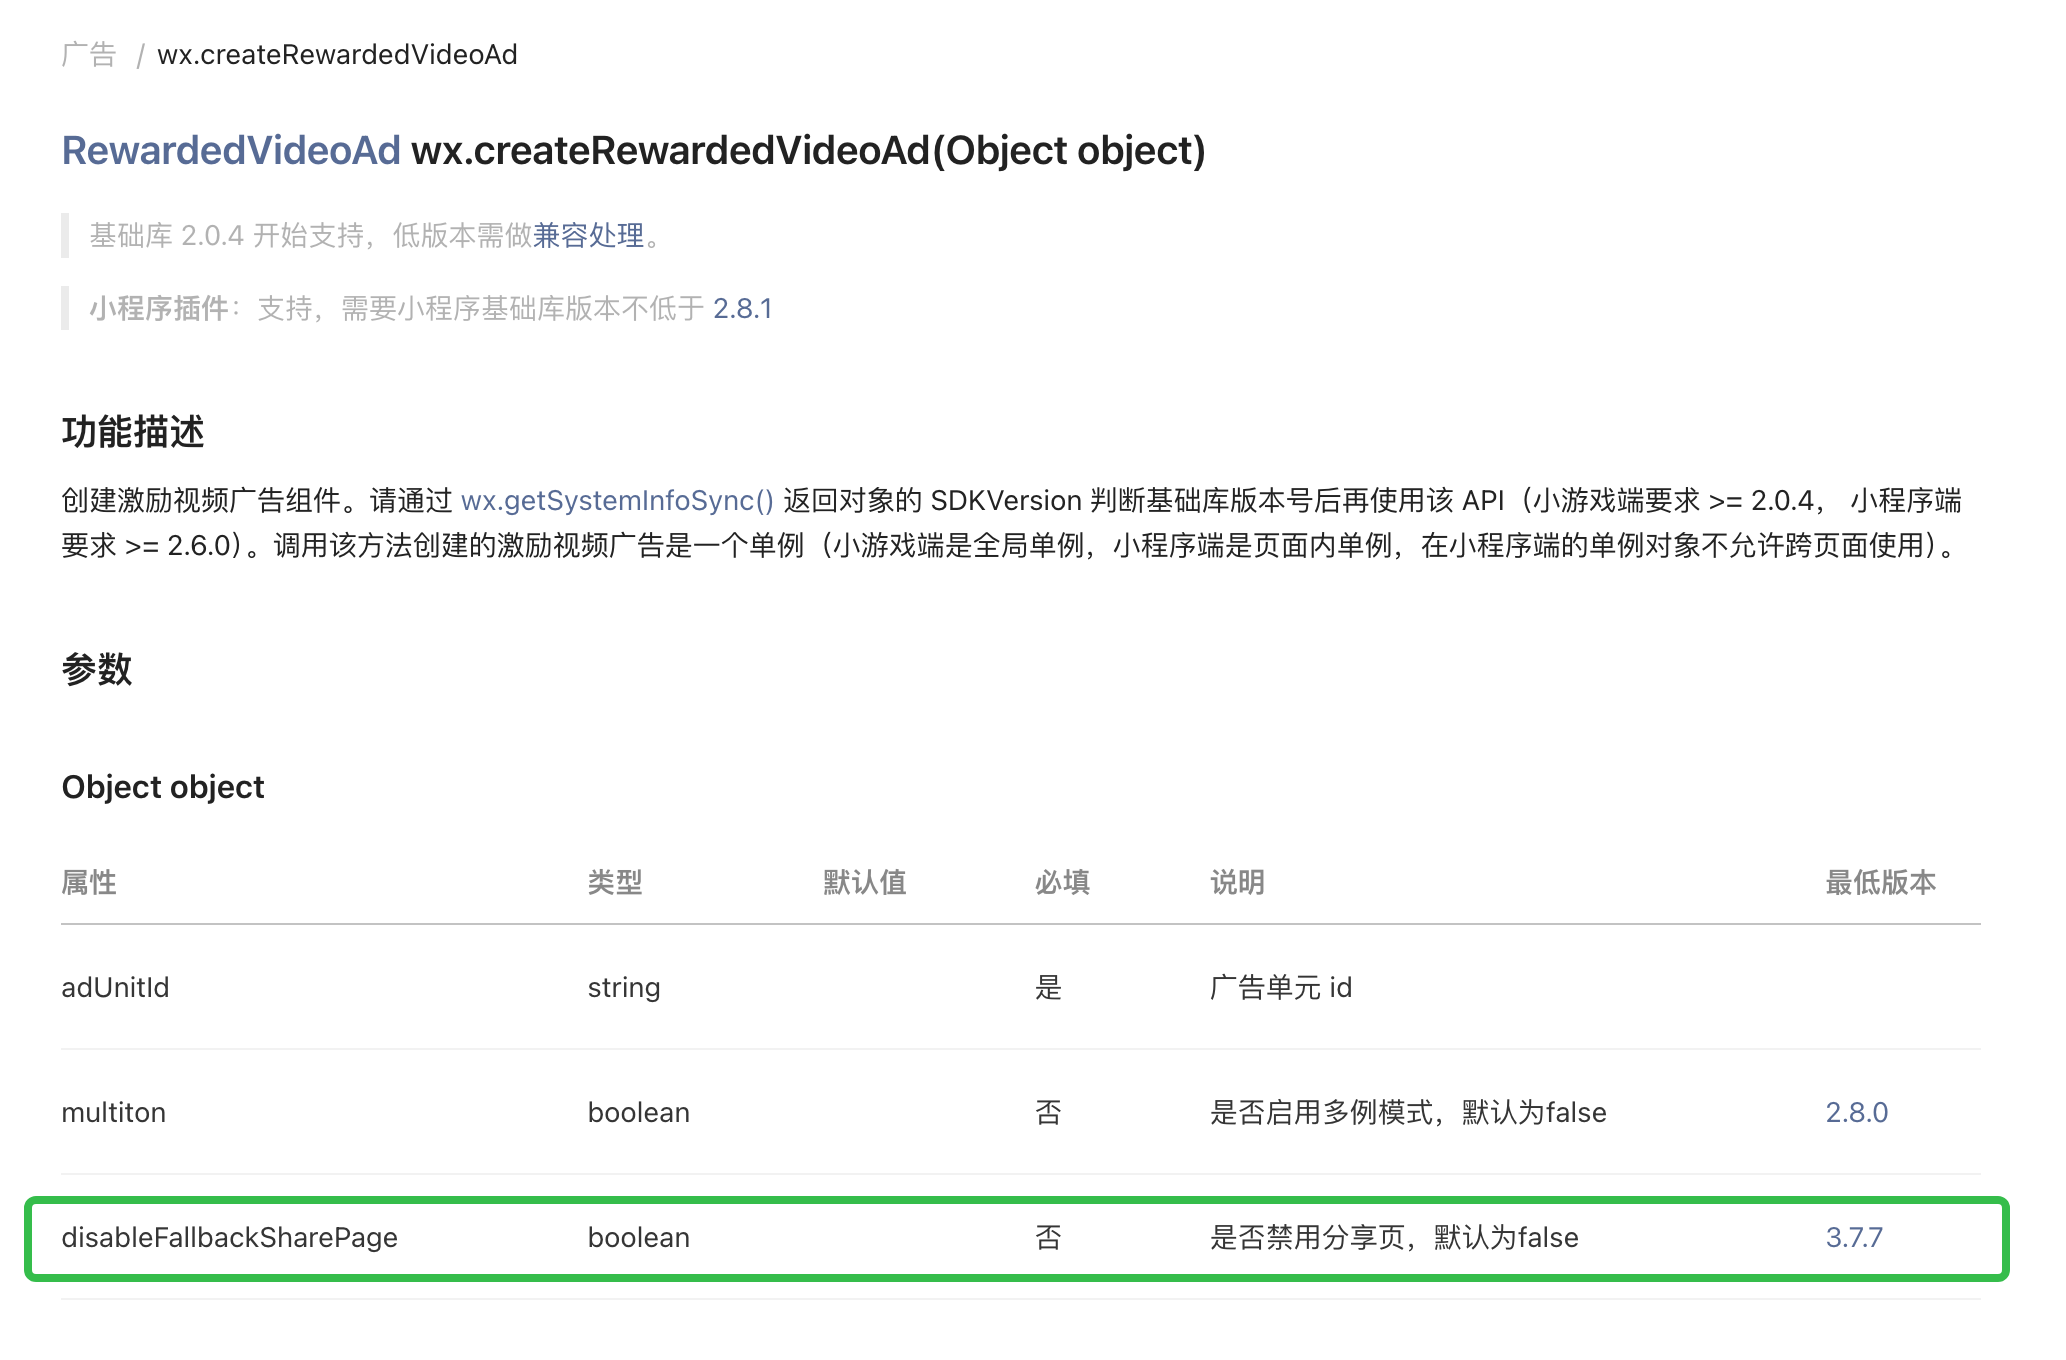Click the 最低版本 column header

(x=1880, y=882)
